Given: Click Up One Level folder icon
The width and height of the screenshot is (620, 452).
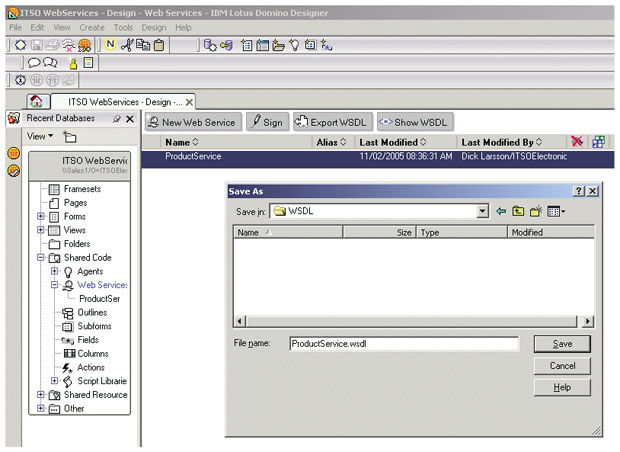Looking at the screenshot, I should click(x=518, y=212).
